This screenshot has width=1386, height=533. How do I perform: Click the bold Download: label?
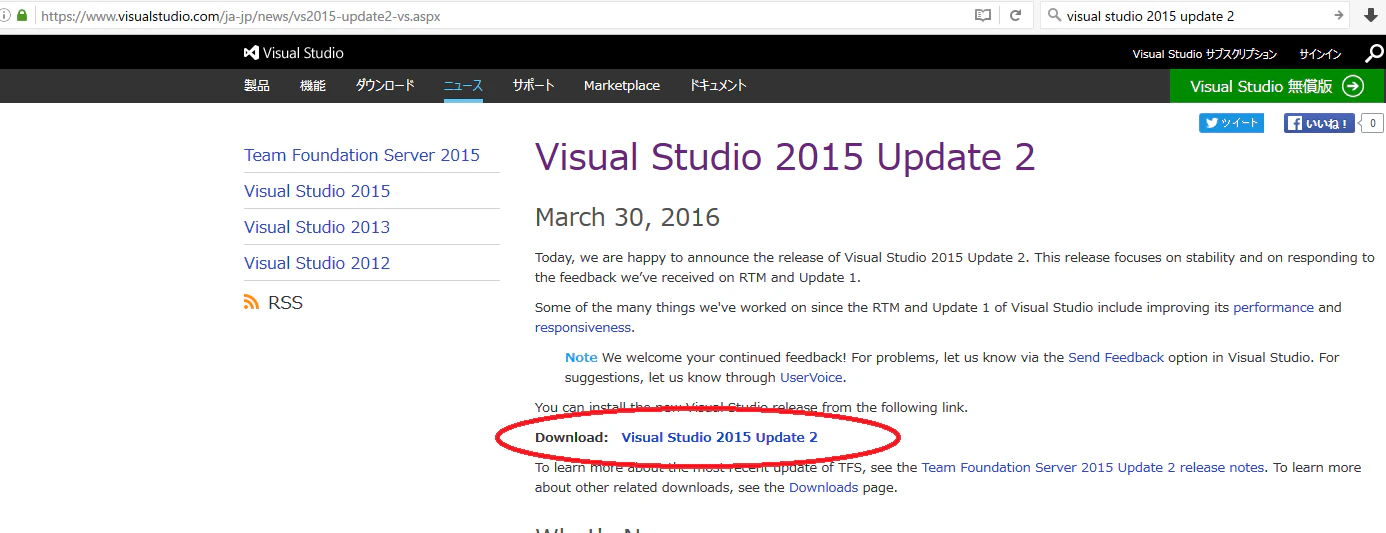pyautogui.click(x=571, y=437)
